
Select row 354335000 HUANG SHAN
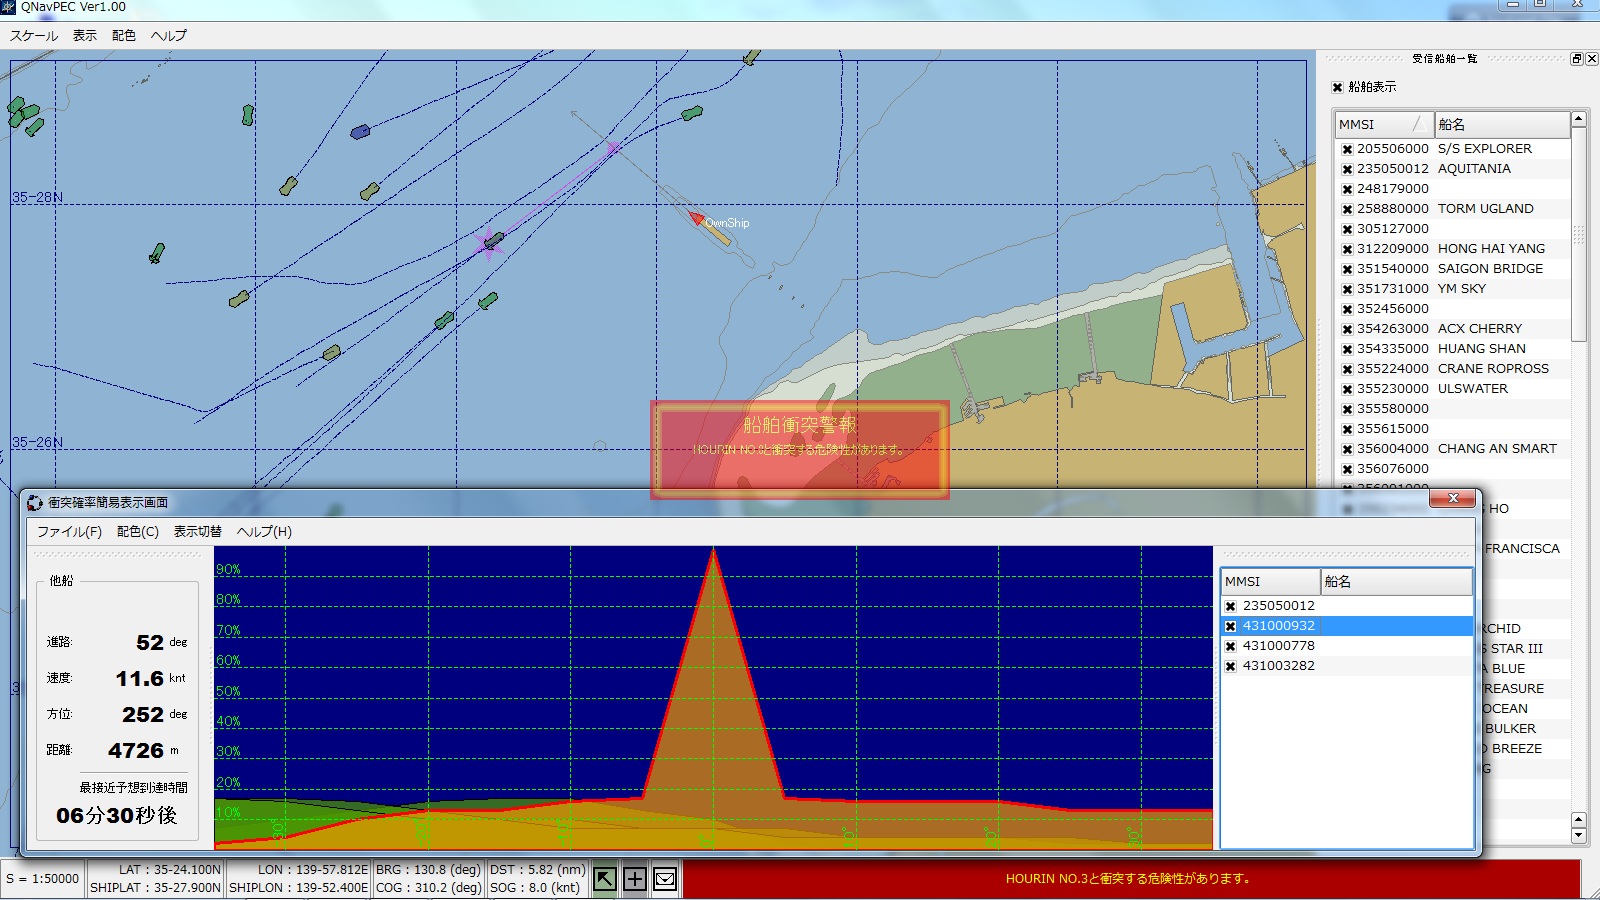pos(1453,349)
